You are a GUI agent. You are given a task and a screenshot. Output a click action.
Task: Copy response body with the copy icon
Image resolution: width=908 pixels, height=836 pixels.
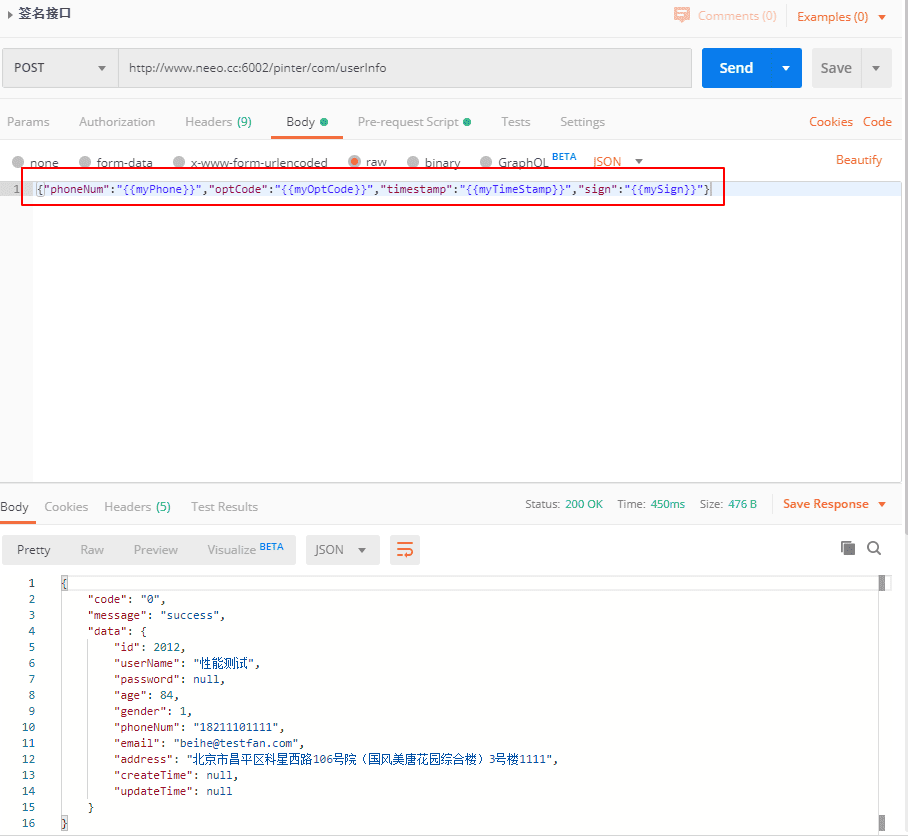tap(848, 548)
